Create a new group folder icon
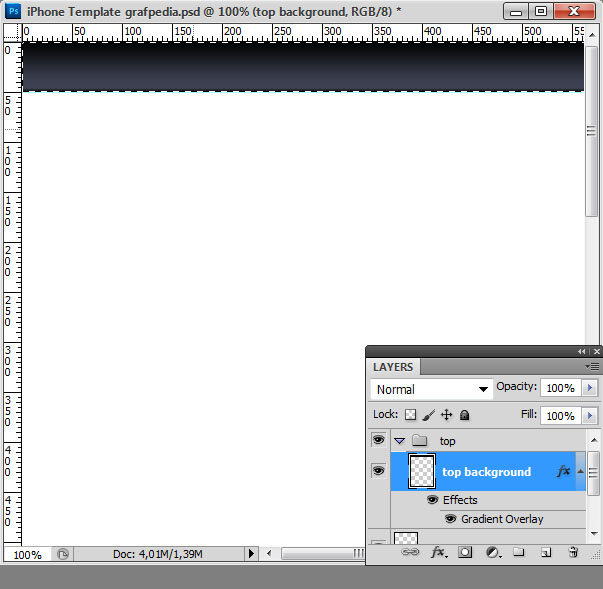This screenshot has height=589, width=603. (x=518, y=552)
